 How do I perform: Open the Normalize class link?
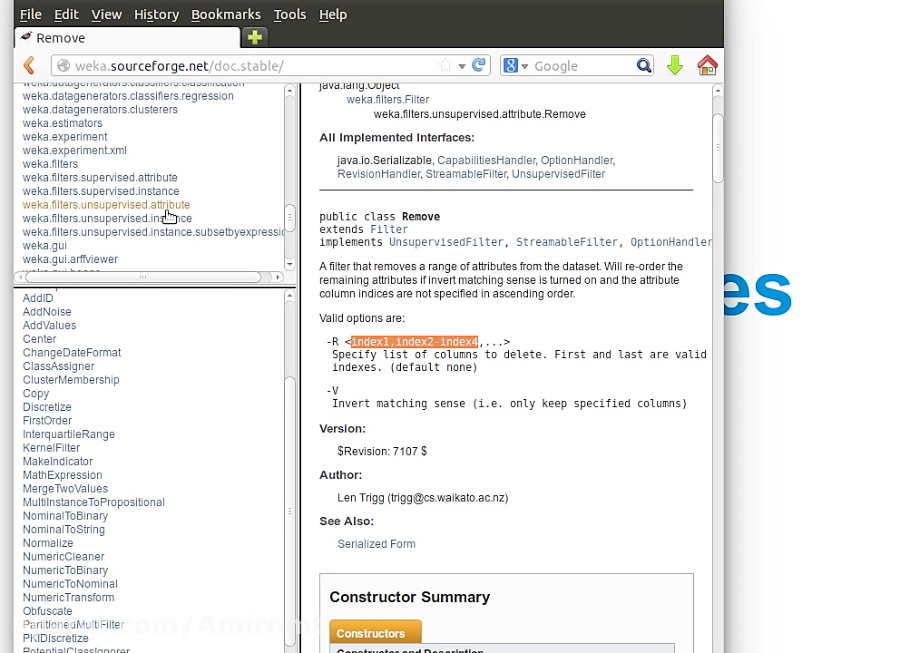48,543
